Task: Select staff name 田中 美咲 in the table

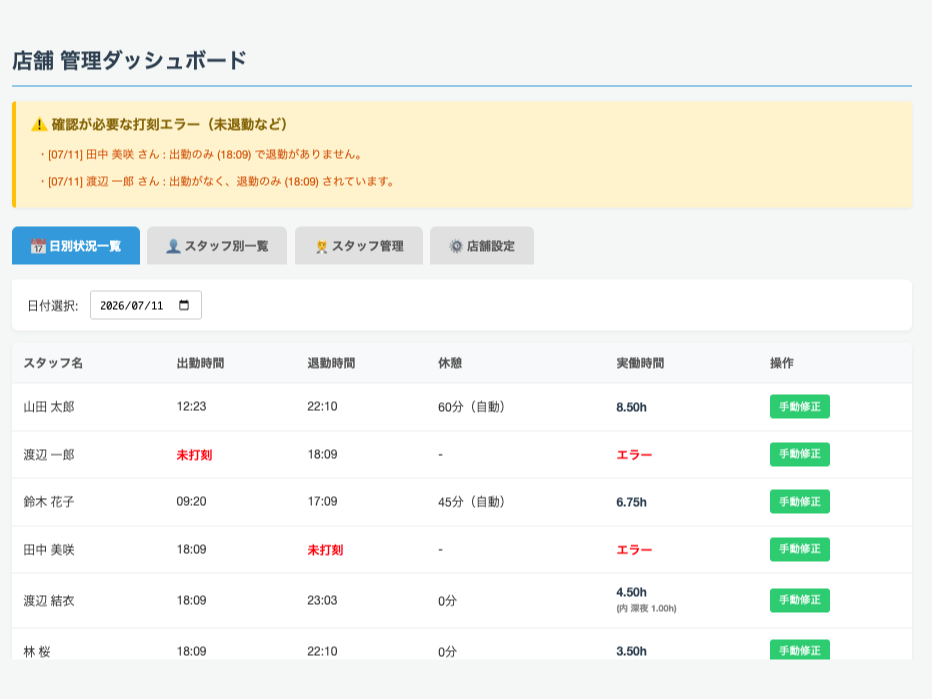Action: point(49,550)
